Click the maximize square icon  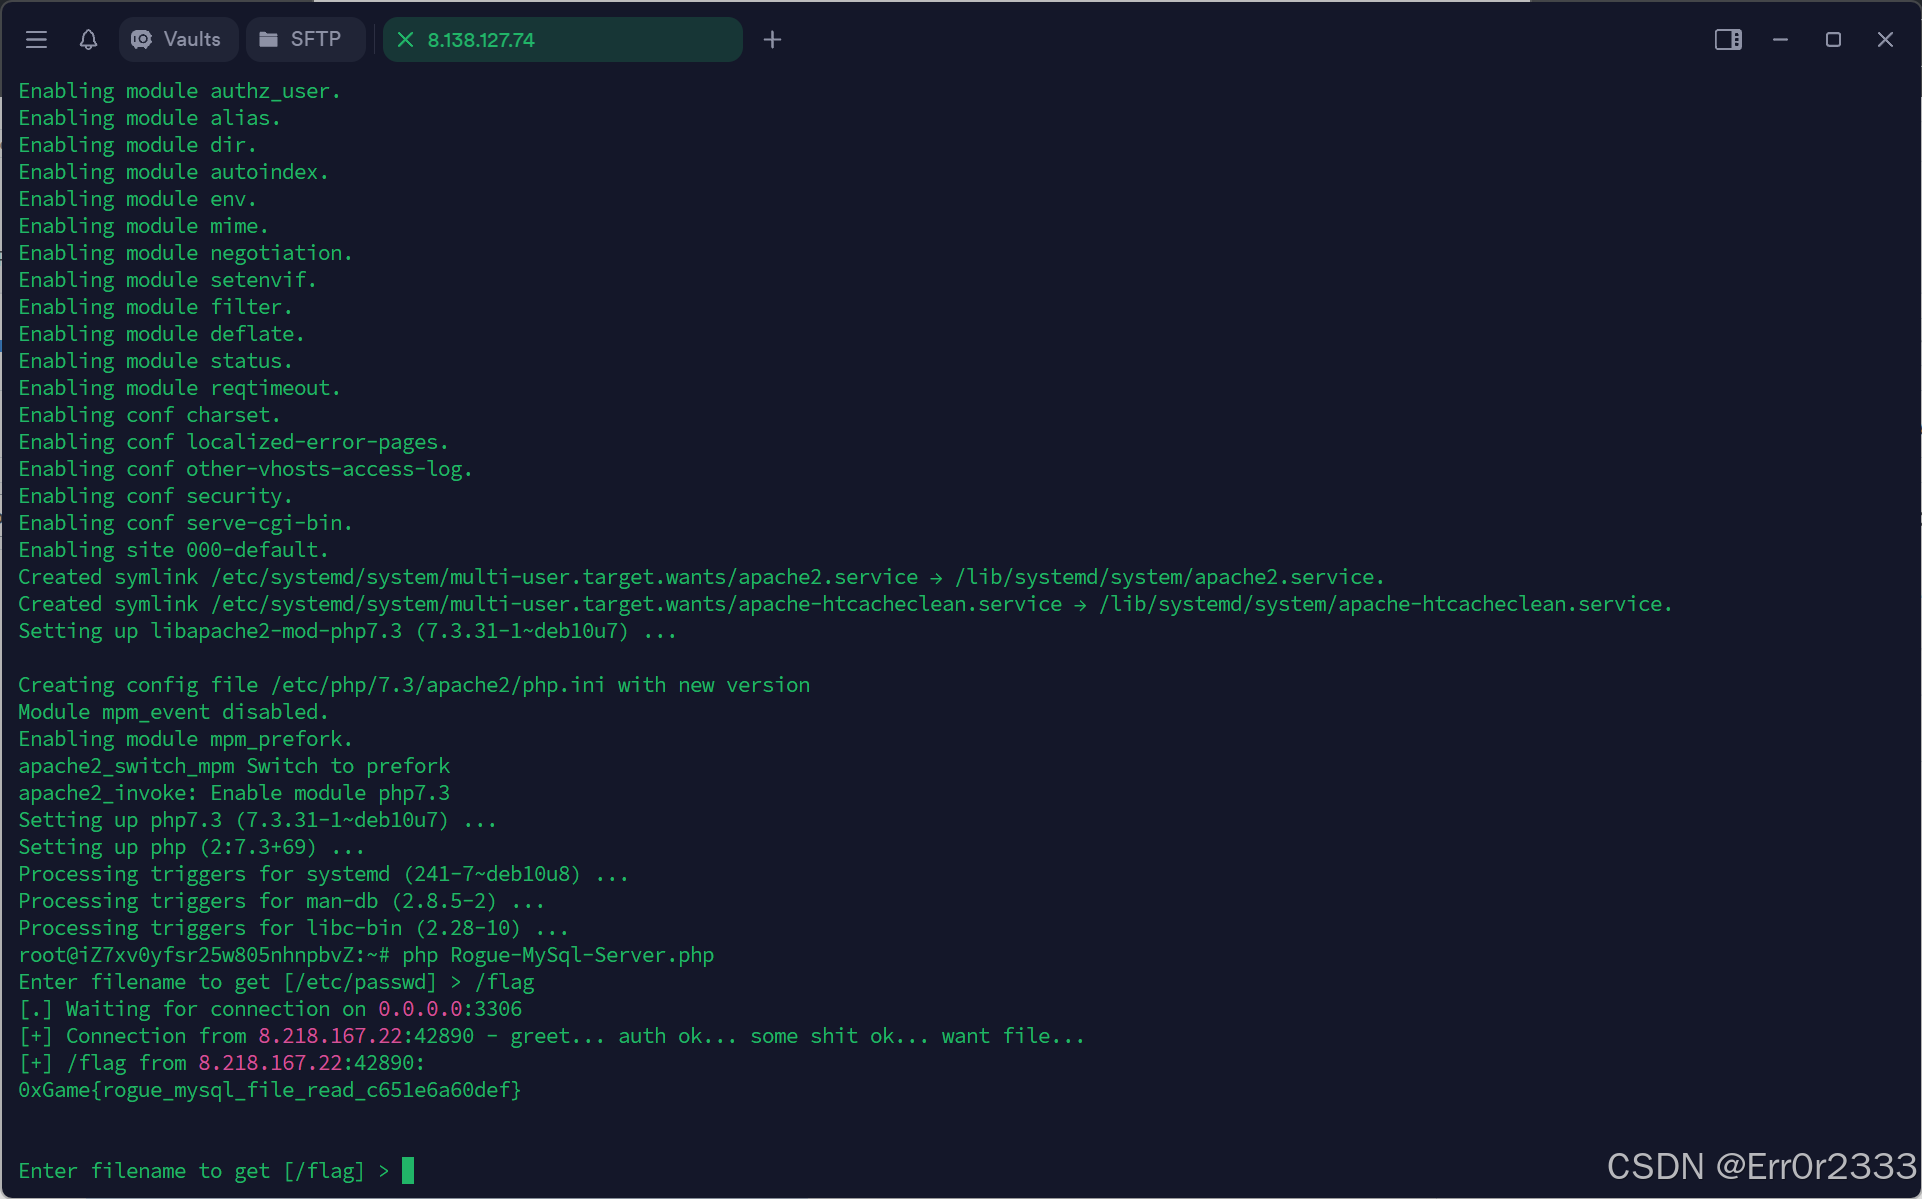[1833, 40]
